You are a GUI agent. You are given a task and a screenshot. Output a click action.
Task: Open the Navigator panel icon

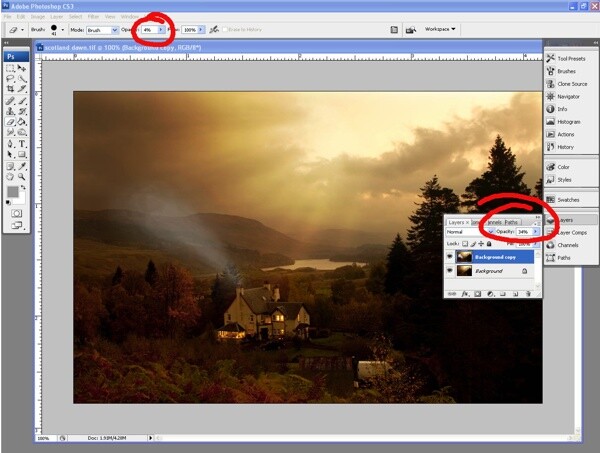pos(550,96)
